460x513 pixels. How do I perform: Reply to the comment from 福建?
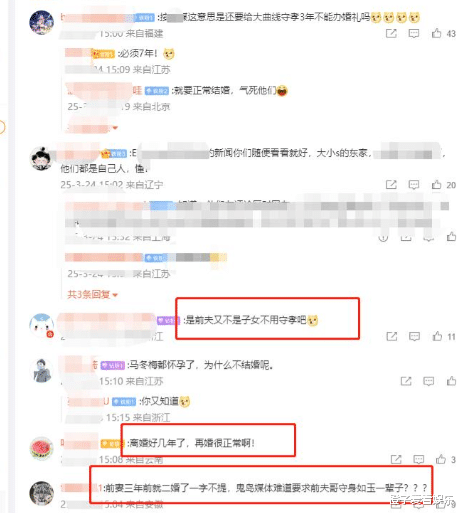pyautogui.click(x=414, y=34)
